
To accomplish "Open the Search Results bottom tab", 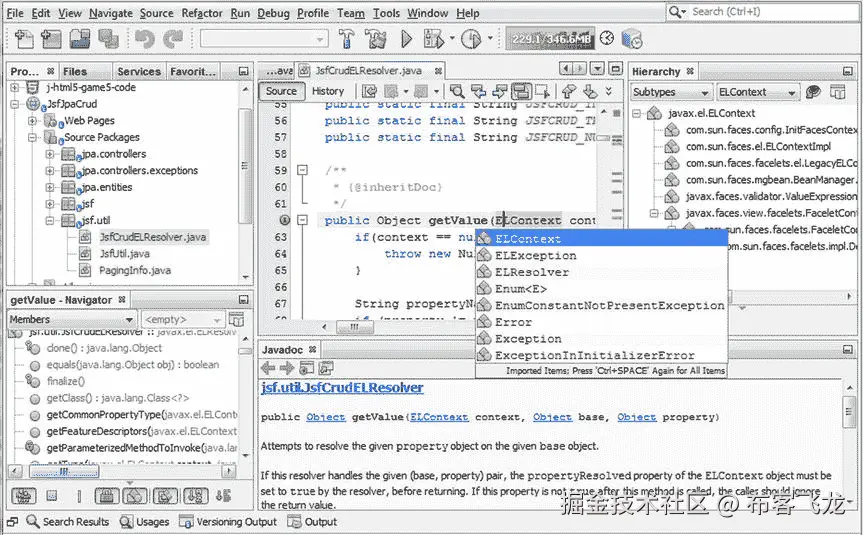I will click(68, 522).
